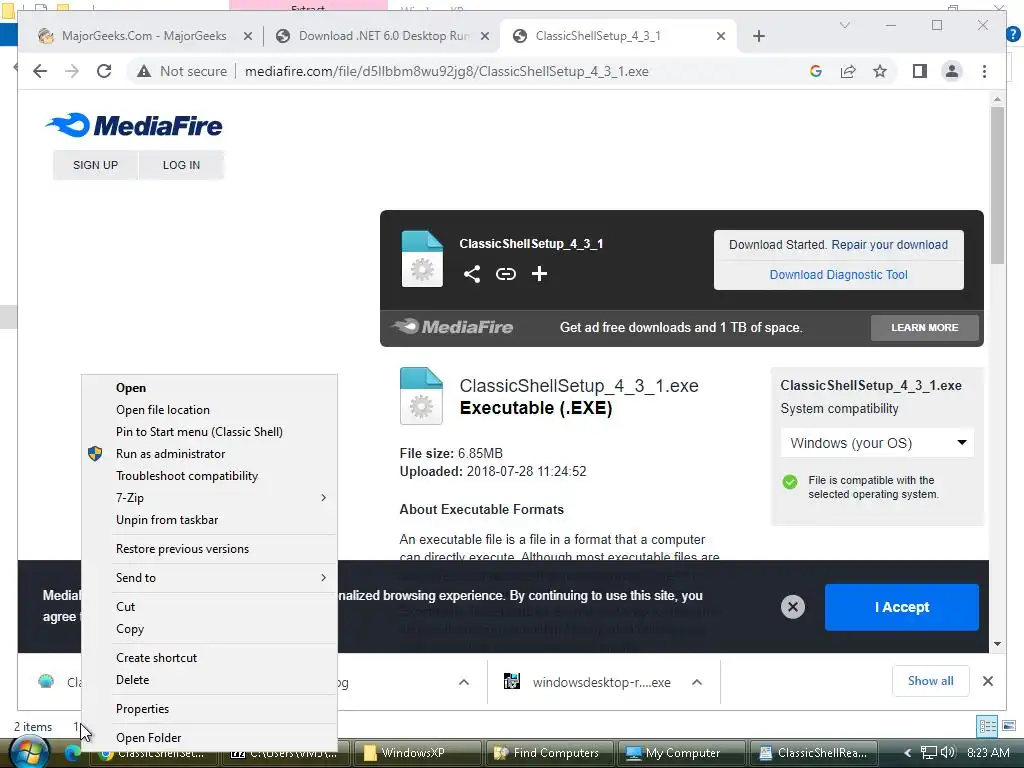Click the network icon in system tray

point(929,753)
